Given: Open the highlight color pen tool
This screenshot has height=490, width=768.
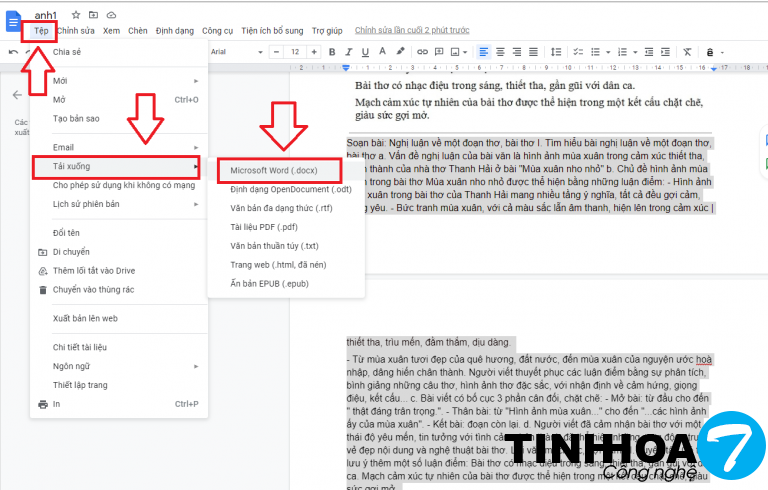Looking at the screenshot, I should tap(400, 51).
